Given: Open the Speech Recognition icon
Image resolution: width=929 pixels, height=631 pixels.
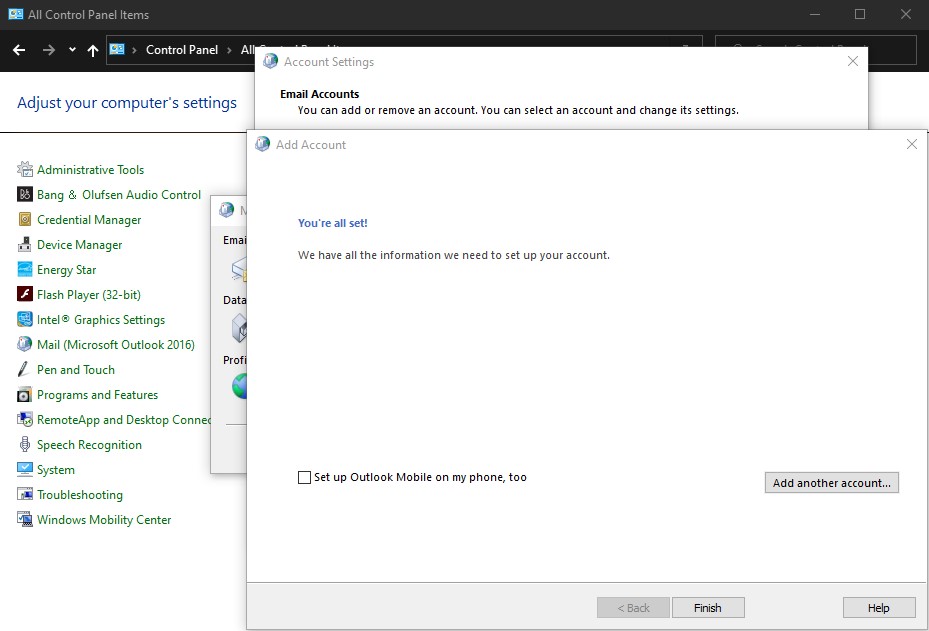Looking at the screenshot, I should point(25,444).
